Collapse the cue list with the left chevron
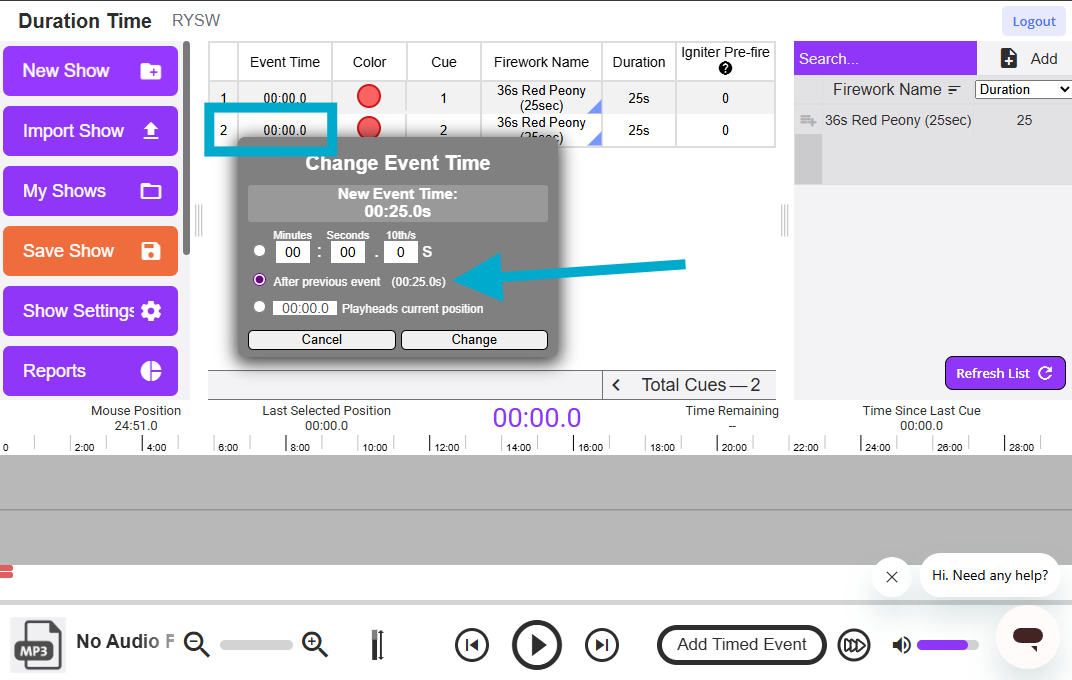The image size is (1072, 680). pyautogui.click(x=615, y=384)
